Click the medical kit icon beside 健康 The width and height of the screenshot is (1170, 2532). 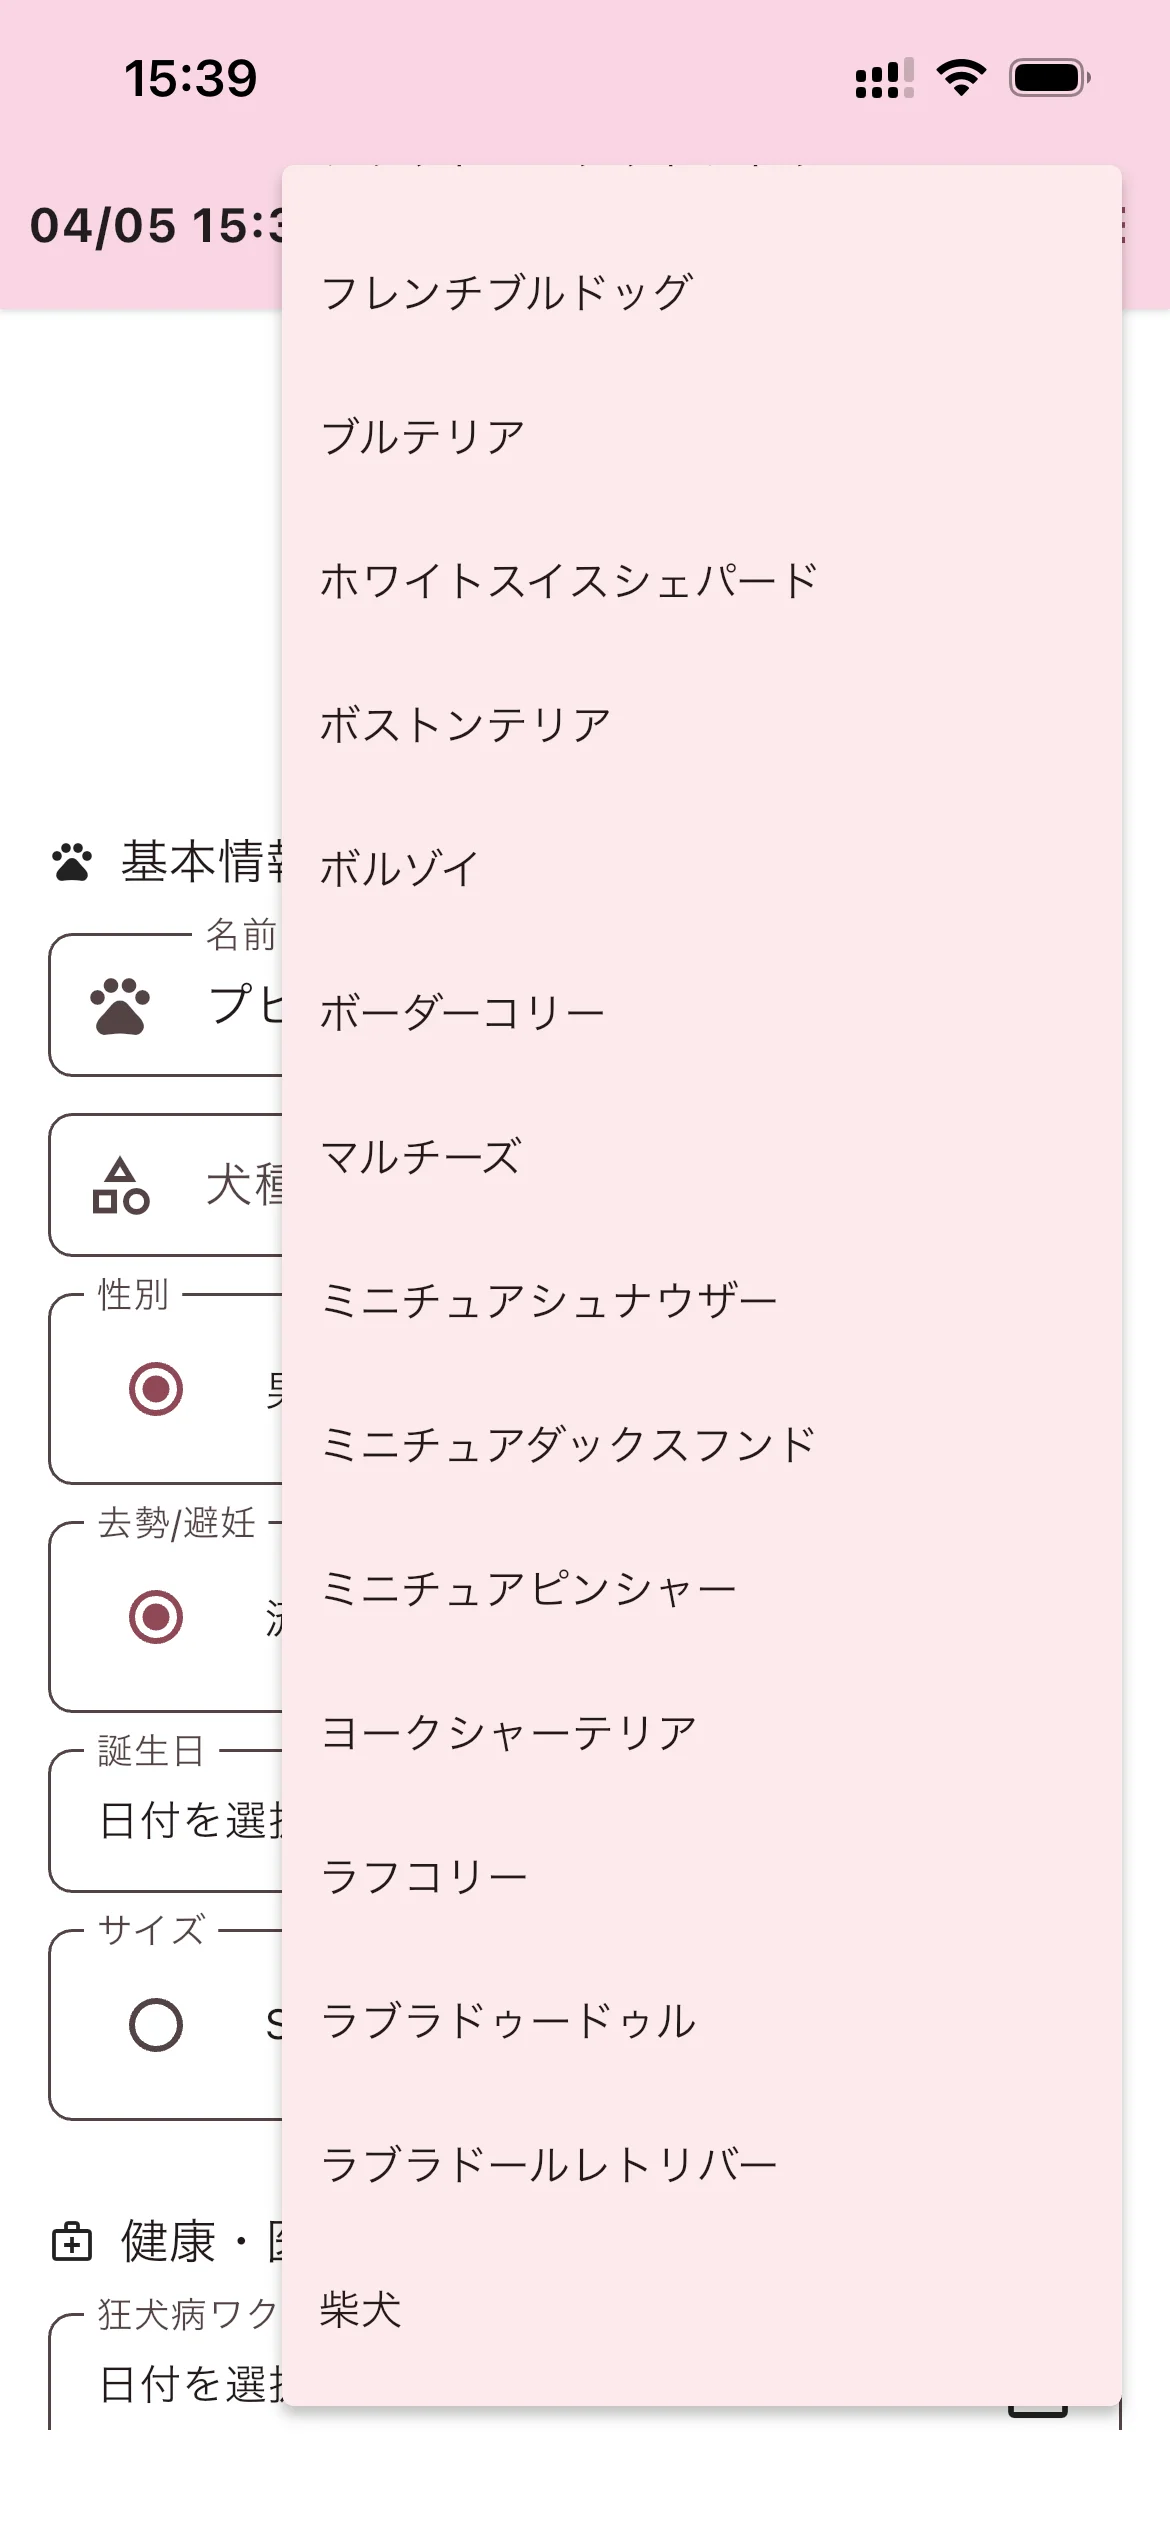[x=72, y=2241]
